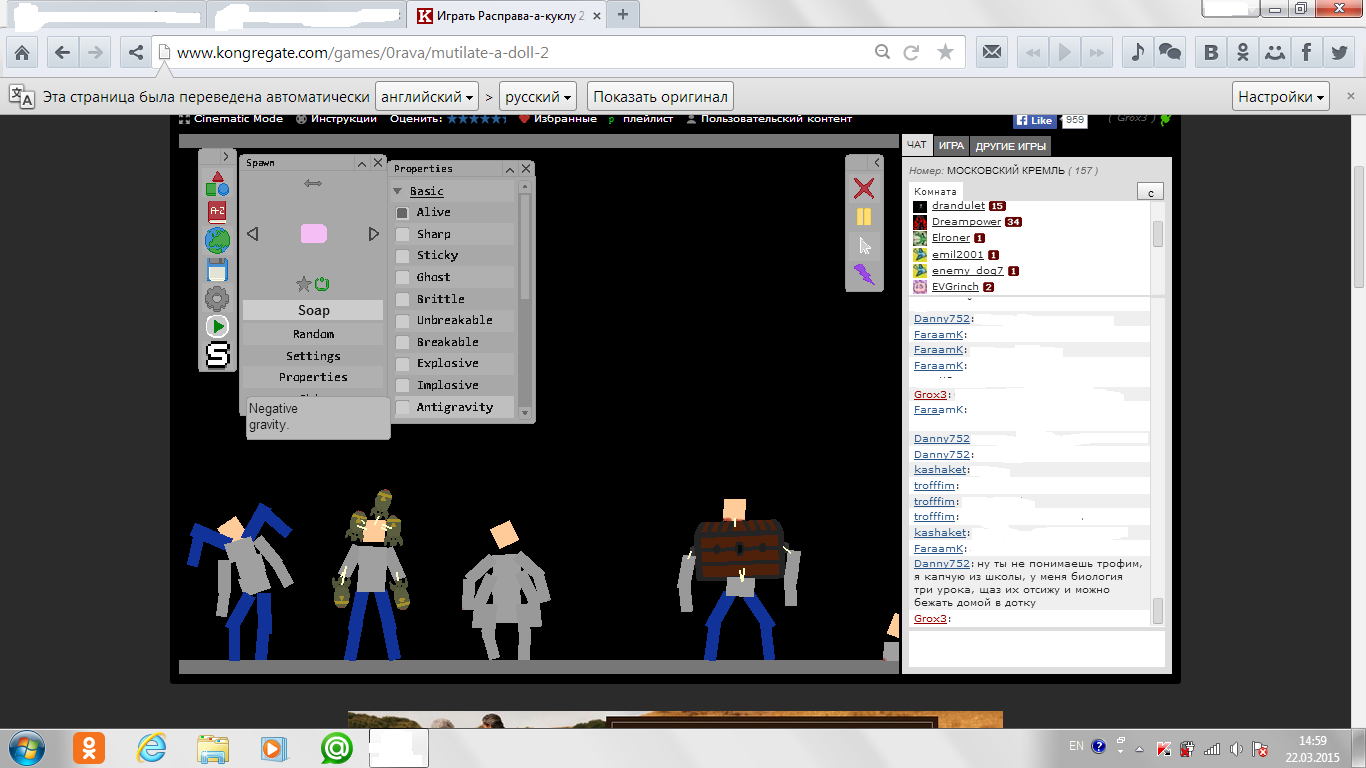Enable the Implosive checkbox
This screenshot has width=1366, height=768.
click(x=402, y=385)
